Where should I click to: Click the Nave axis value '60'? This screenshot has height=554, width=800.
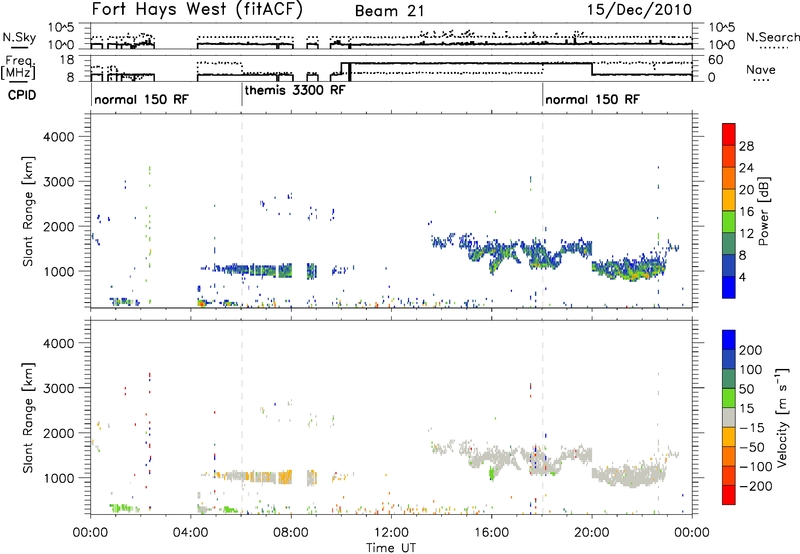click(716, 60)
